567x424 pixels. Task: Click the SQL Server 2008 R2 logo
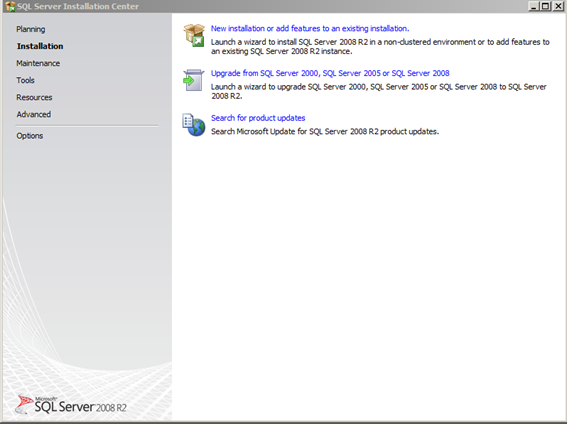[71, 405]
